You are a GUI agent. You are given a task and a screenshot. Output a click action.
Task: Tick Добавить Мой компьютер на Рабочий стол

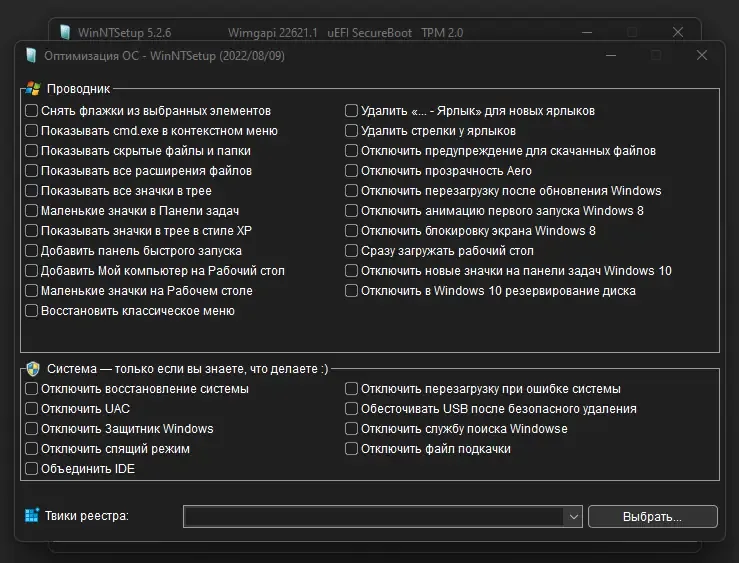point(32,271)
